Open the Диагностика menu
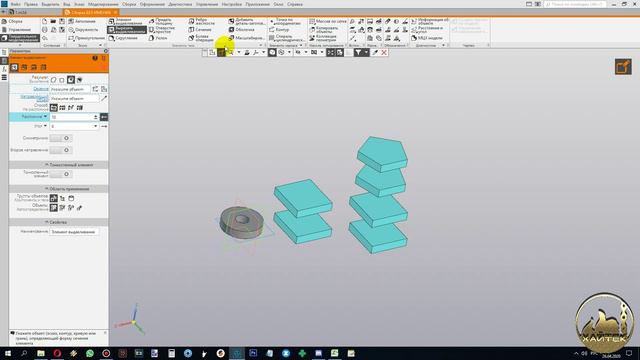The image size is (640, 360). pyautogui.click(x=180, y=4)
